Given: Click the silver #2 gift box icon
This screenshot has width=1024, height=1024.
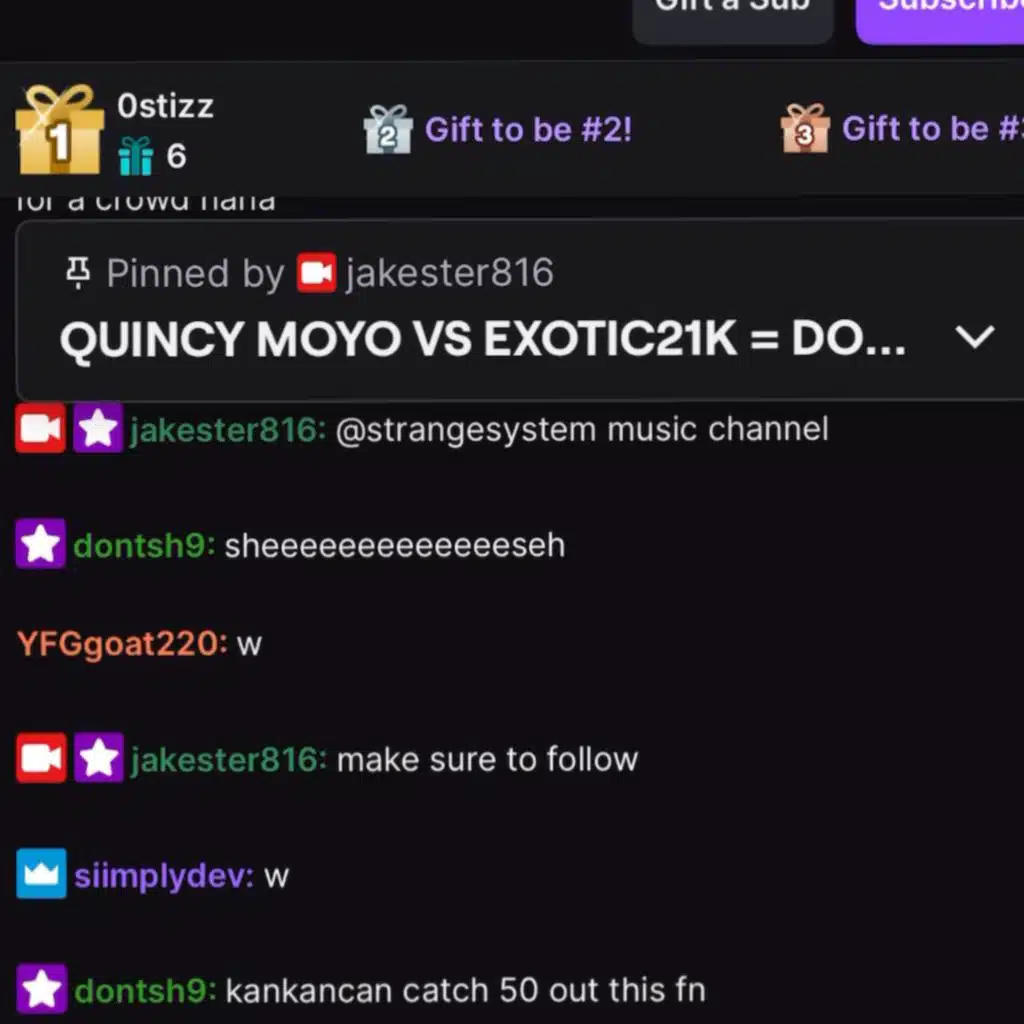Looking at the screenshot, I should [388, 129].
